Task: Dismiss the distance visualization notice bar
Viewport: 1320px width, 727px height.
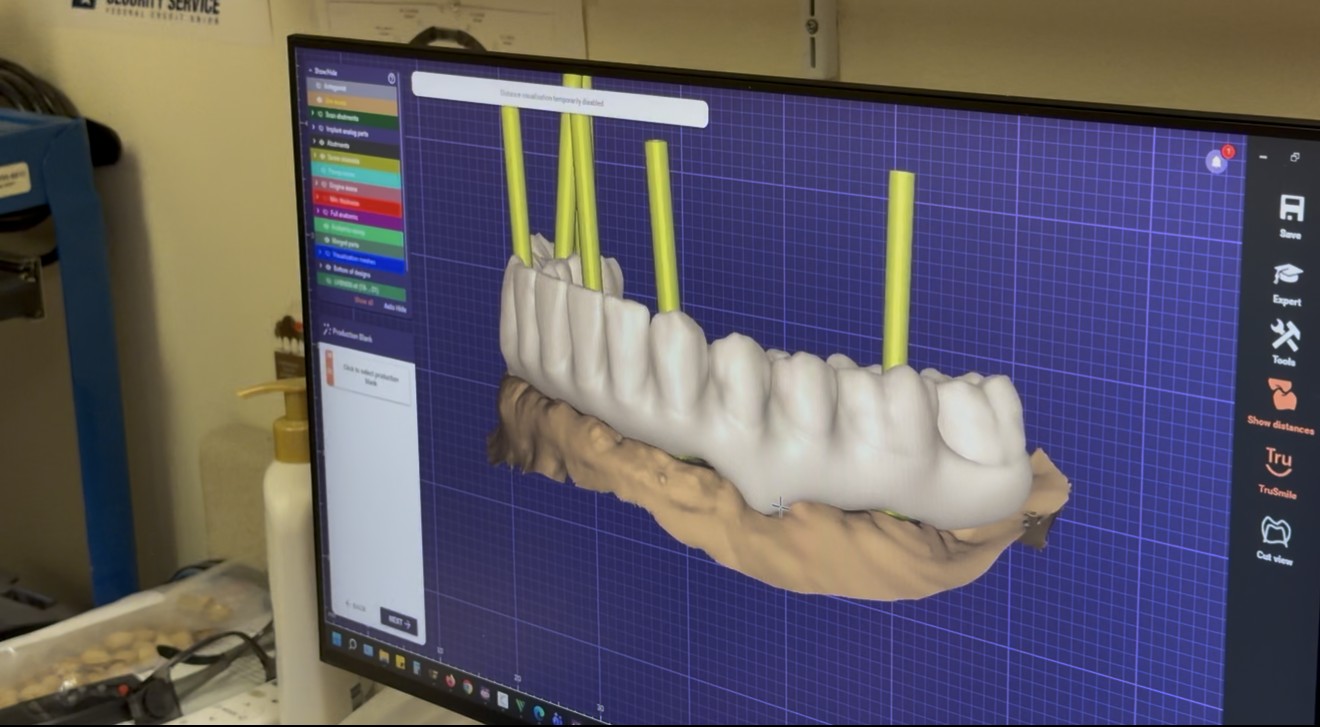Action: point(559,101)
